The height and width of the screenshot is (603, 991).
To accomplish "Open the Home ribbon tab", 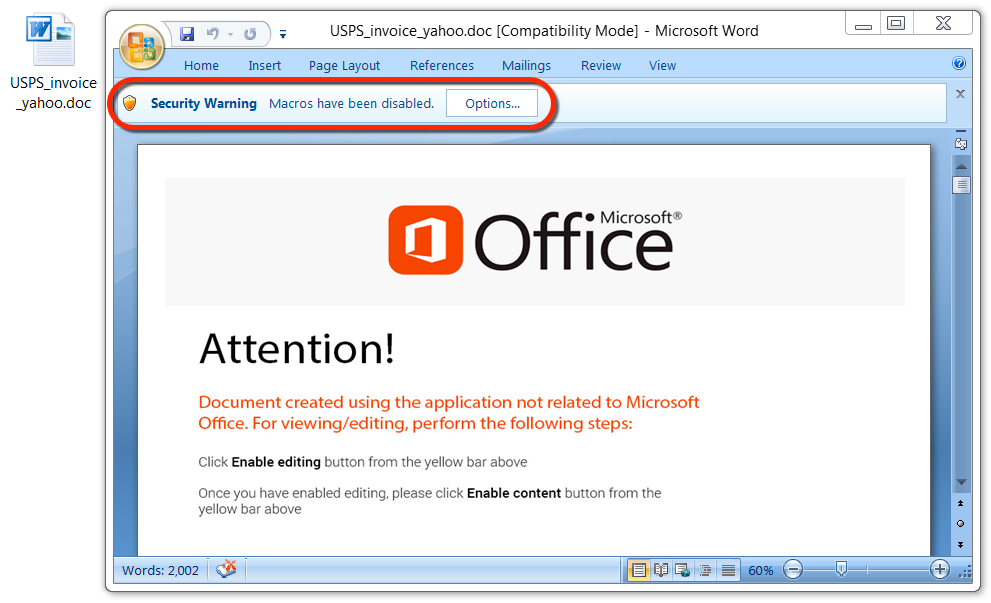I will tap(201, 66).
